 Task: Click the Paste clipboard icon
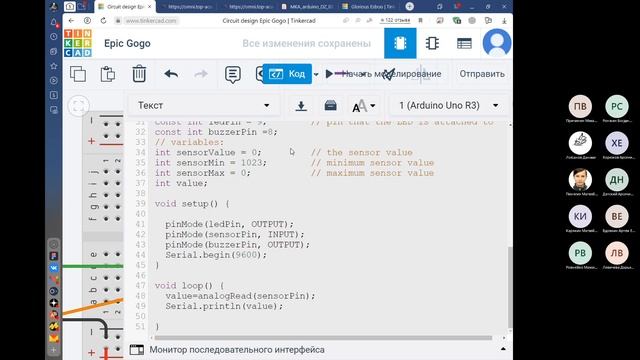(x=108, y=74)
